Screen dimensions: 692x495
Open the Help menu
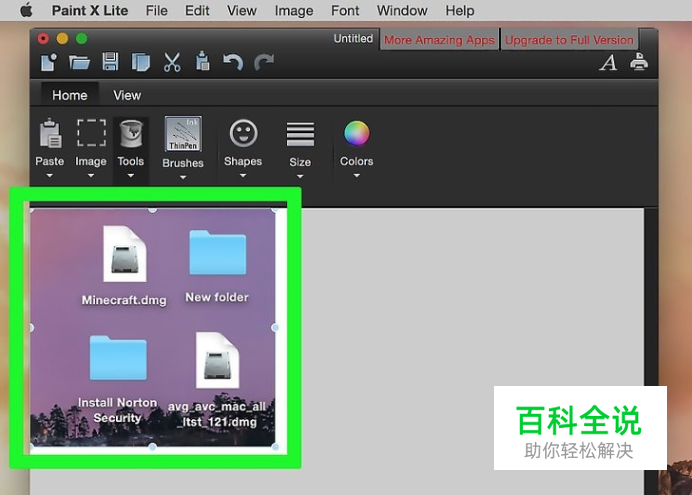tap(459, 11)
